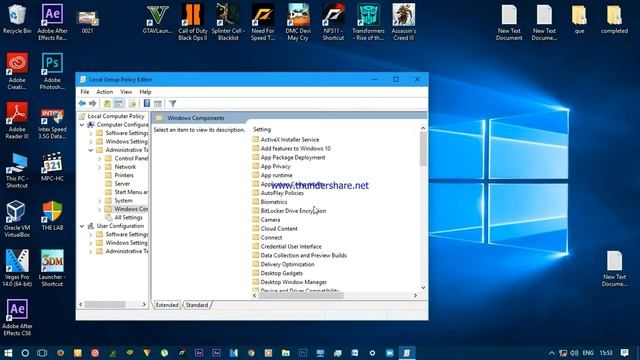Select the Adobe Reader XI desktop icon

17,120
